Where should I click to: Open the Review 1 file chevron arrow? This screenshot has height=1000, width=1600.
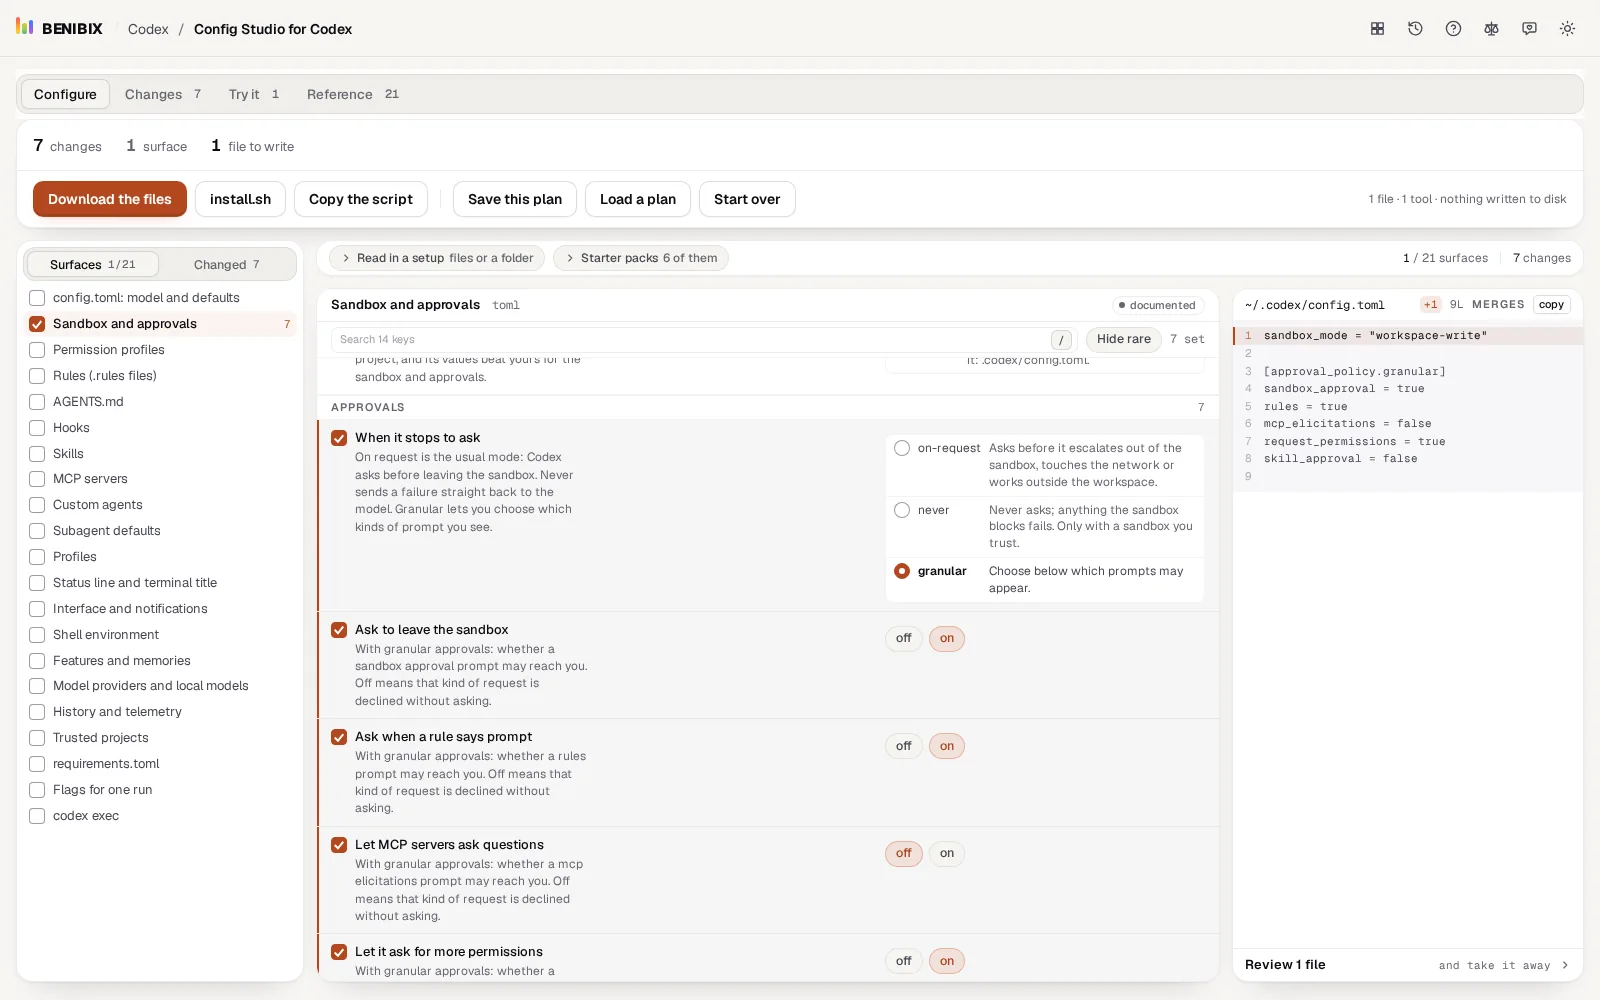1565,965
